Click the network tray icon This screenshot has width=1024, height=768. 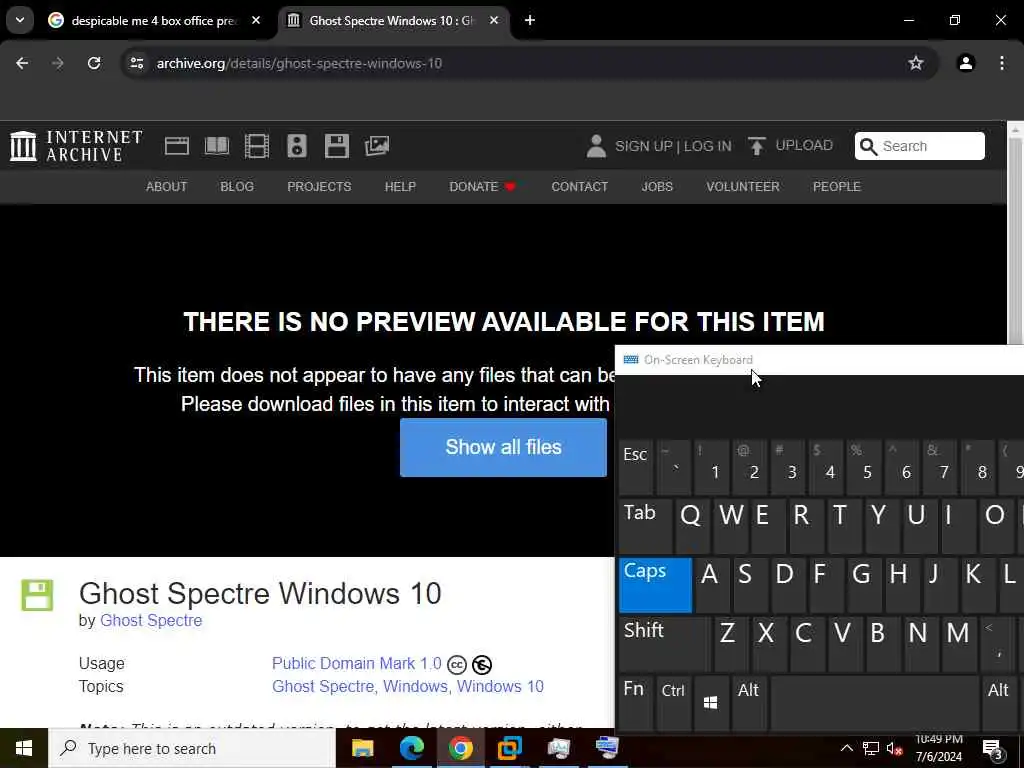coord(871,748)
